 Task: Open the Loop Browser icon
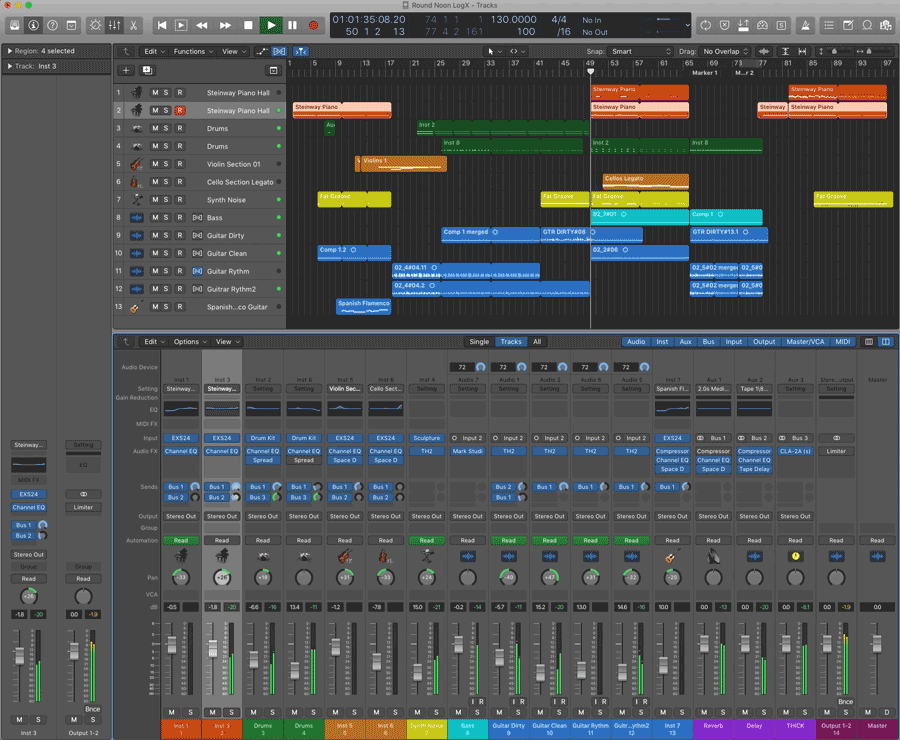pos(867,25)
